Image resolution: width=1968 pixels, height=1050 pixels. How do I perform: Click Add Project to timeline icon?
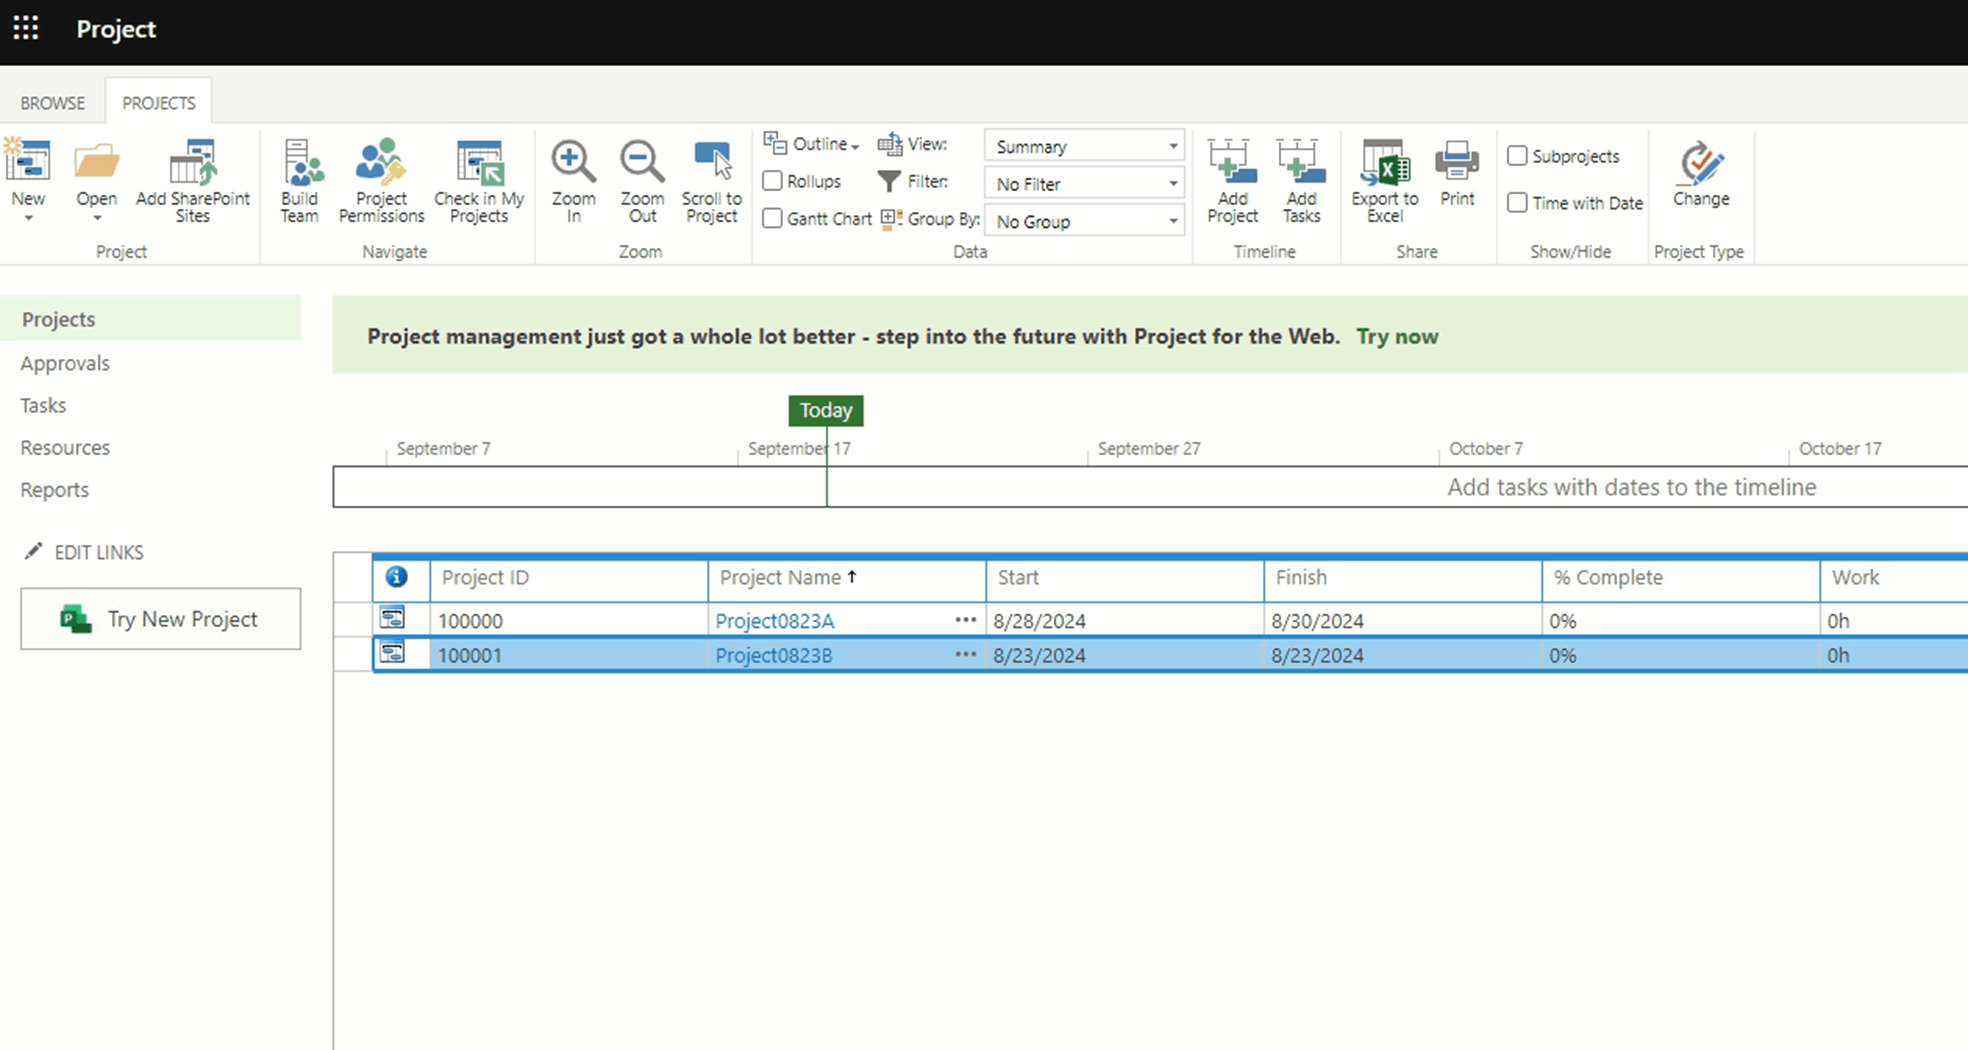(x=1232, y=162)
